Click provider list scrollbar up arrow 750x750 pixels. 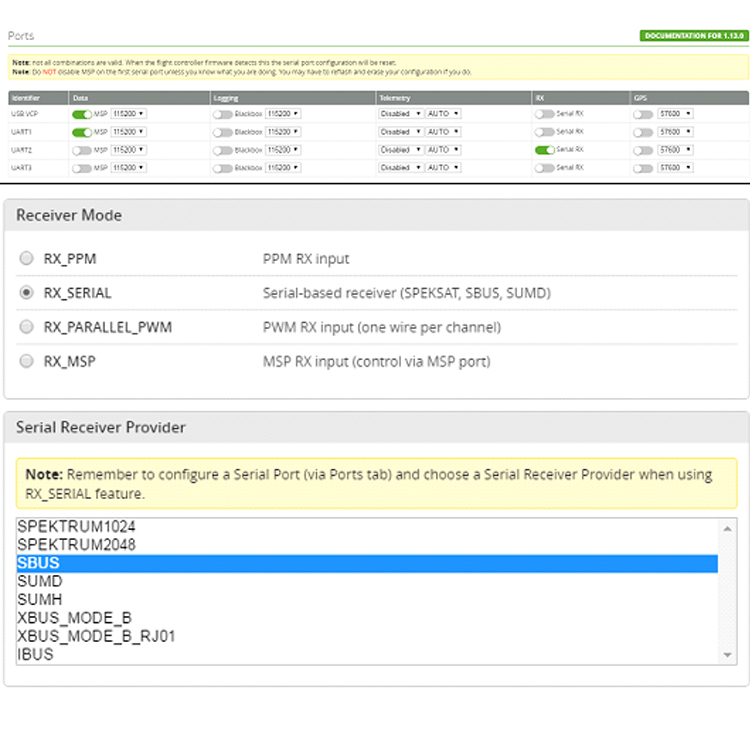coord(728,529)
